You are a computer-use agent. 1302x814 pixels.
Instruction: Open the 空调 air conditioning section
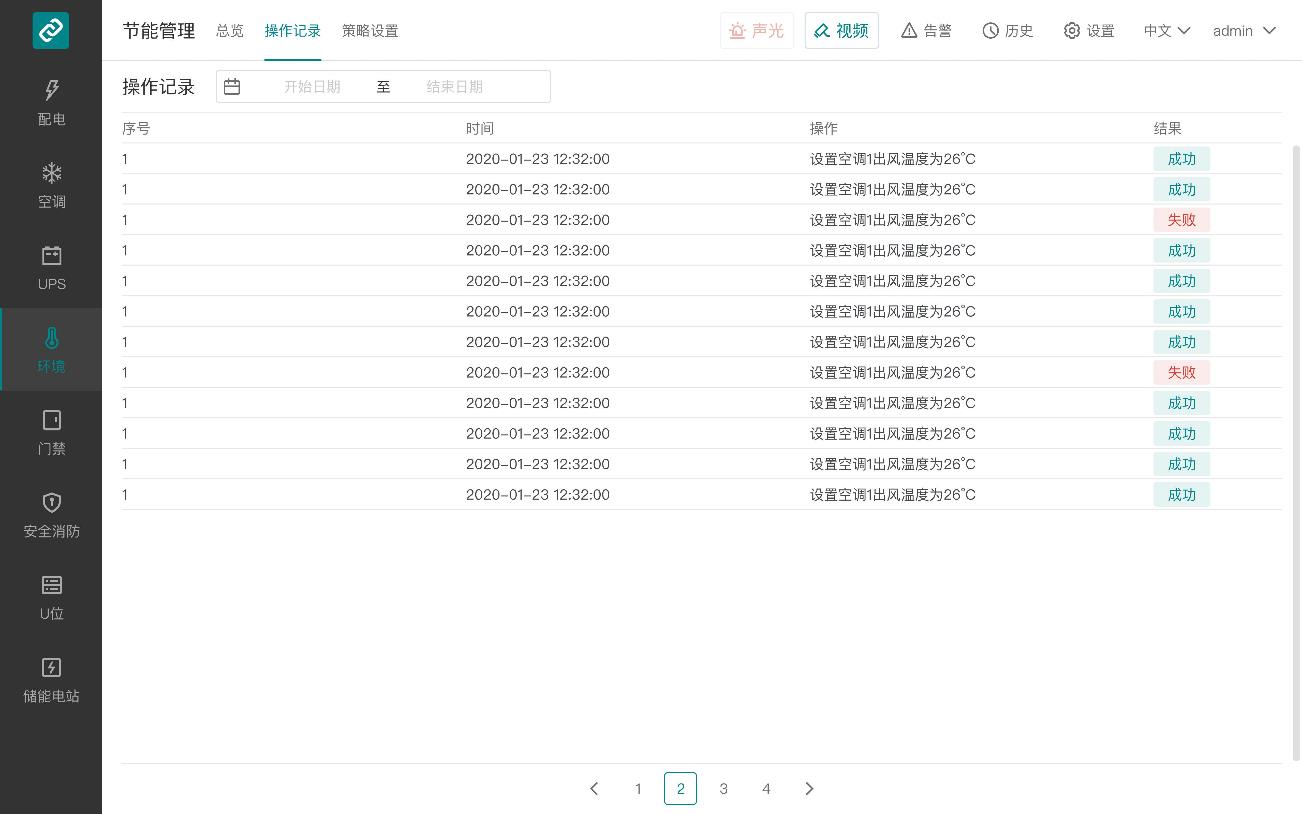(x=51, y=186)
